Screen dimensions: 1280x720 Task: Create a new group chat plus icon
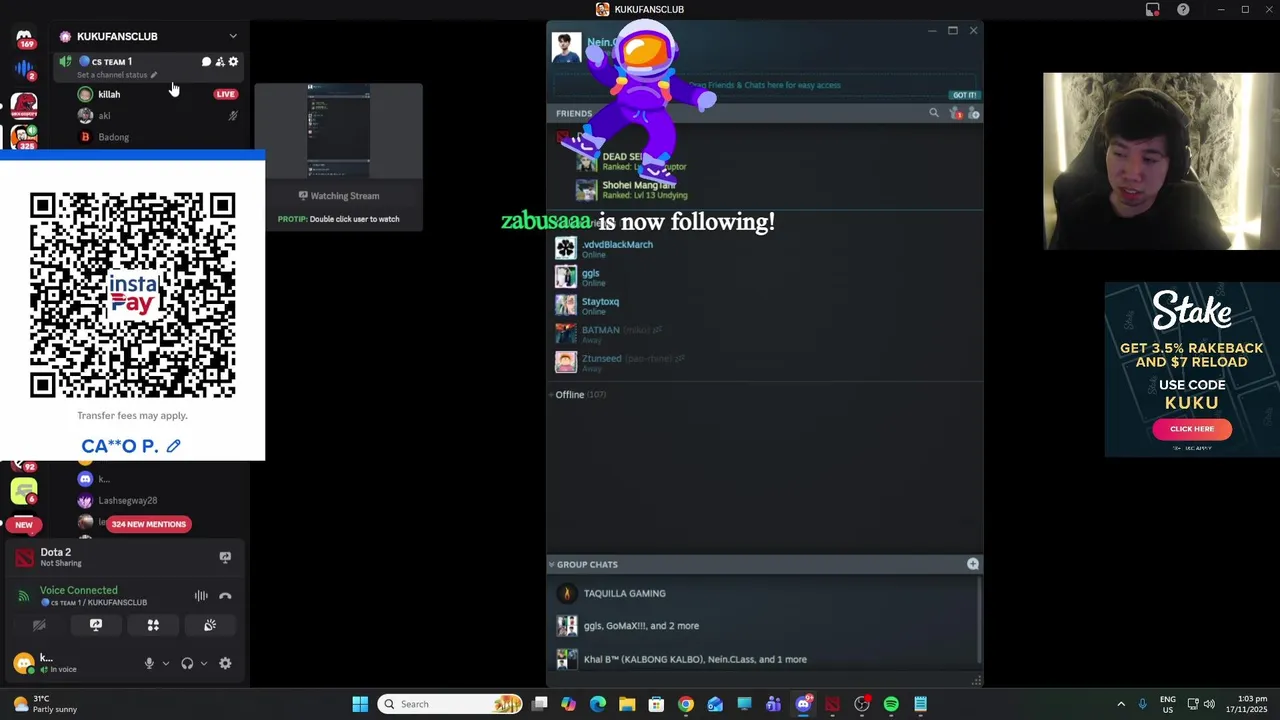tap(973, 564)
